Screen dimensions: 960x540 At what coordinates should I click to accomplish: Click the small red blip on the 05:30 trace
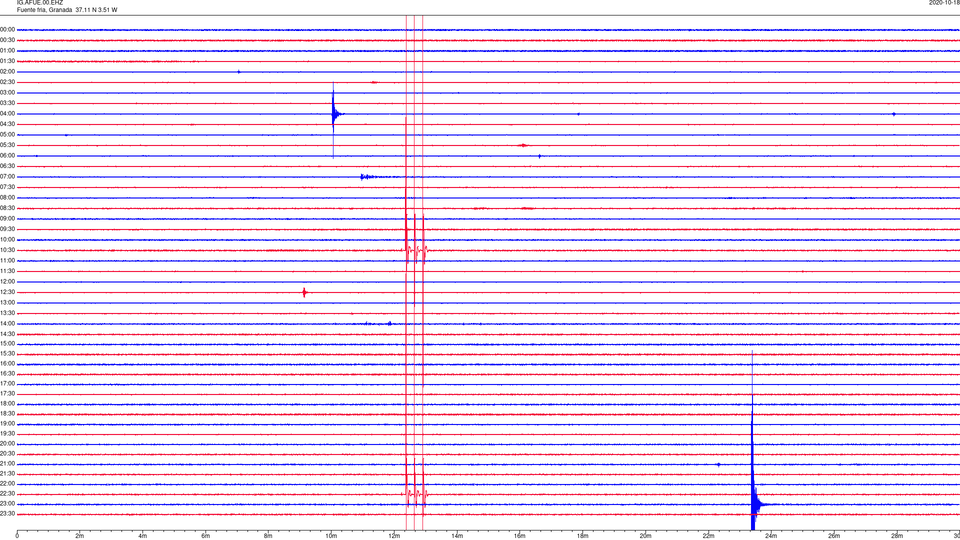(x=523, y=145)
